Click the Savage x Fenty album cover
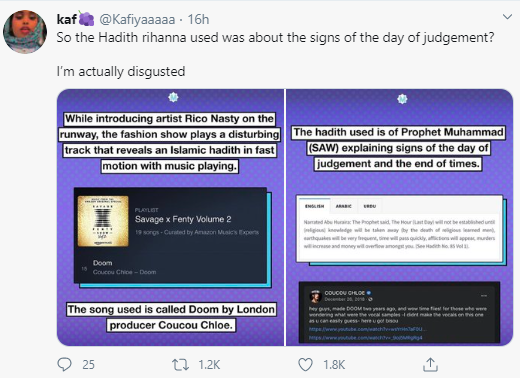The width and height of the screenshot is (520, 378). (x=103, y=221)
